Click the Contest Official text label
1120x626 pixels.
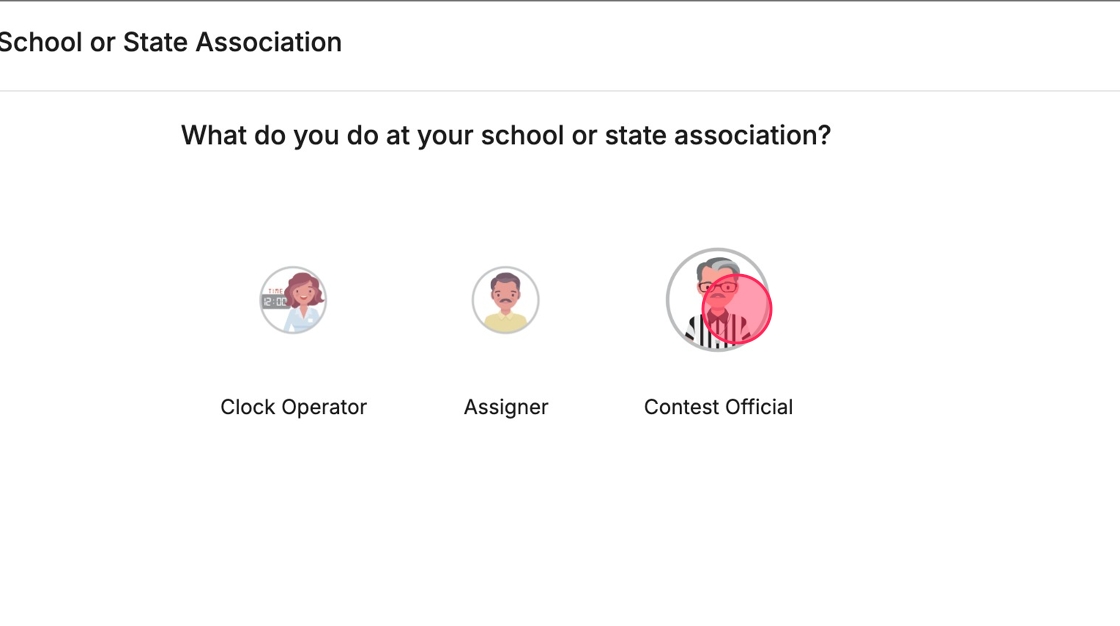click(718, 407)
